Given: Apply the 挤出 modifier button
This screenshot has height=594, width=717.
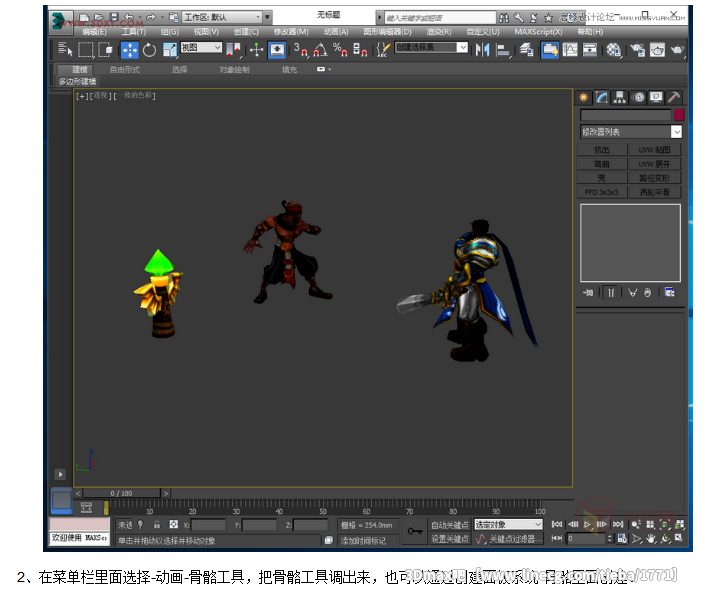Looking at the screenshot, I should click(602, 150).
